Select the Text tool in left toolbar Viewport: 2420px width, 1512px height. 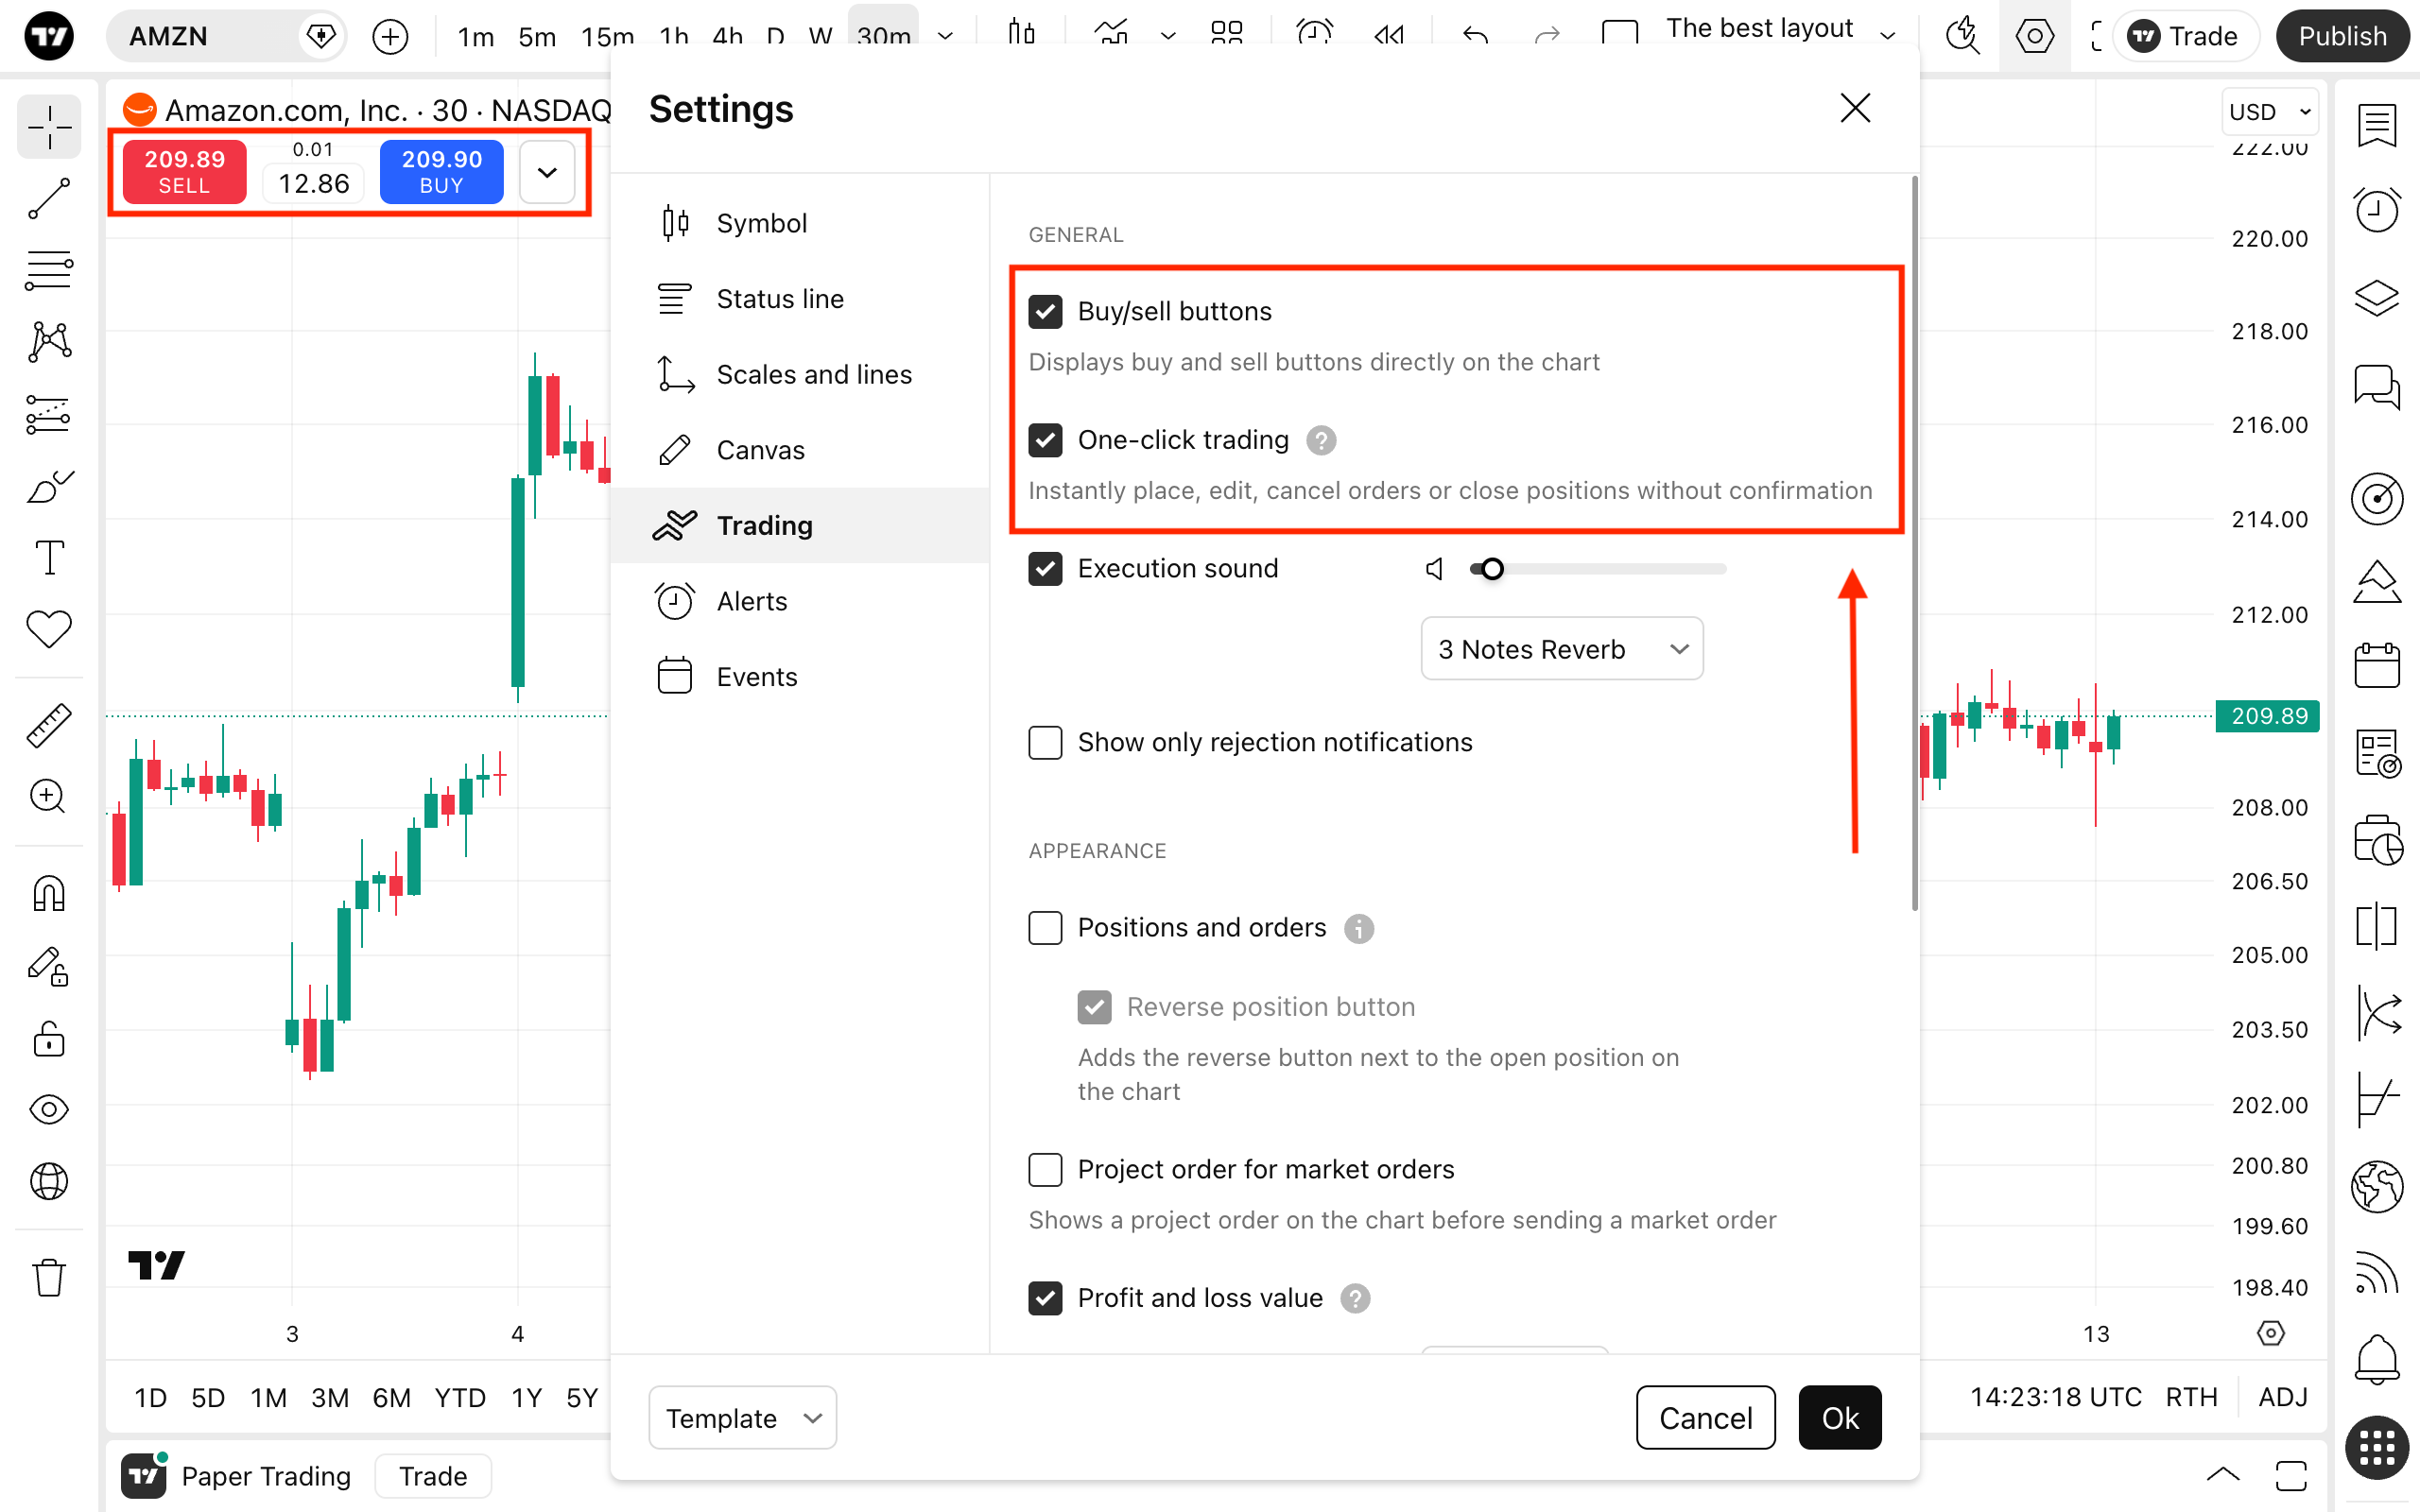click(48, 557)
